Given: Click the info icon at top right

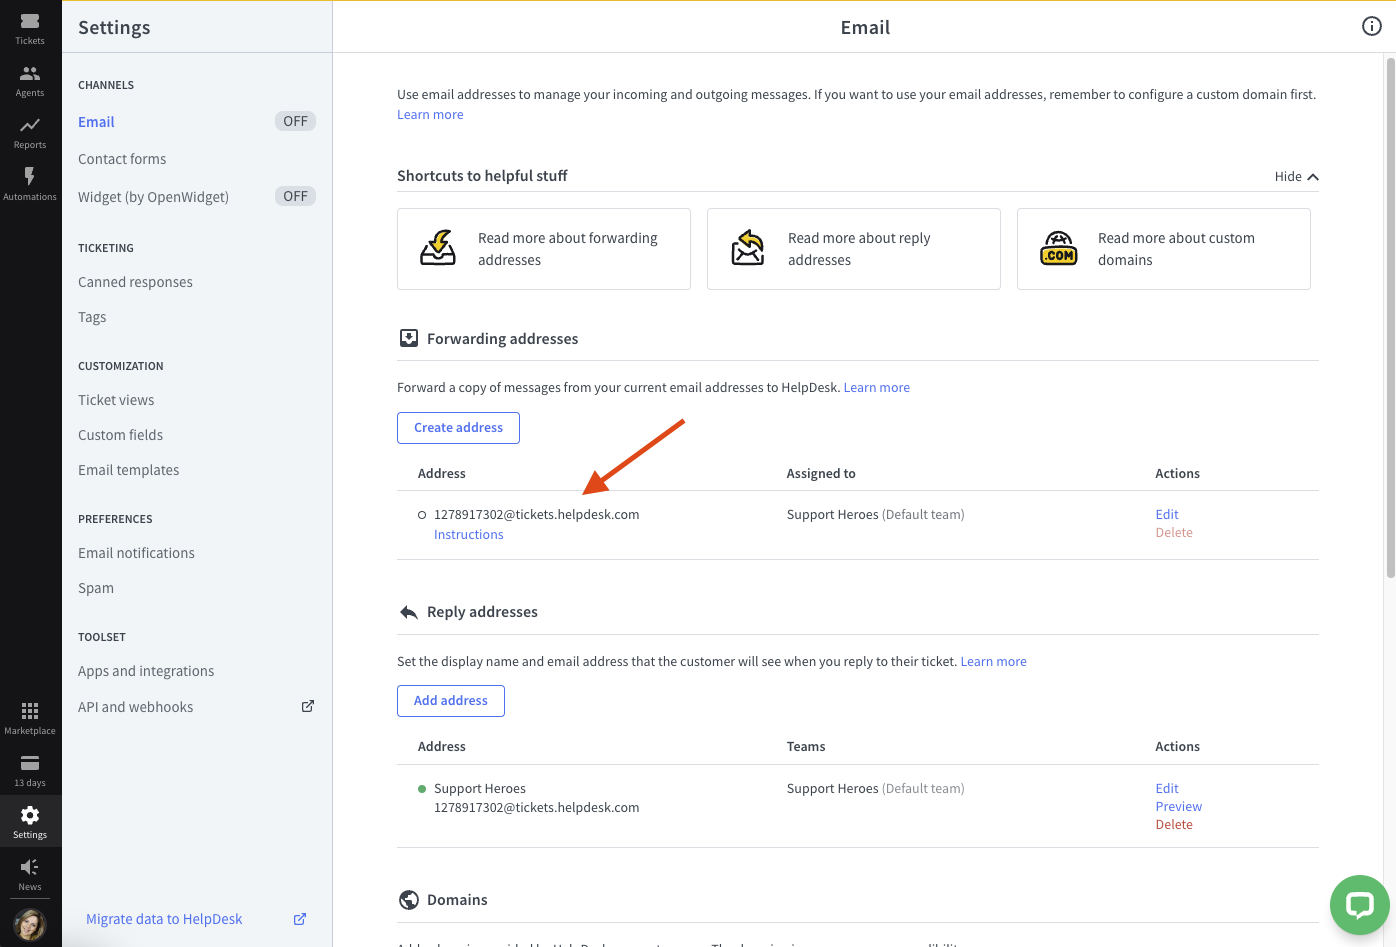Looking at the screenshot, I should coord(1372,26).
